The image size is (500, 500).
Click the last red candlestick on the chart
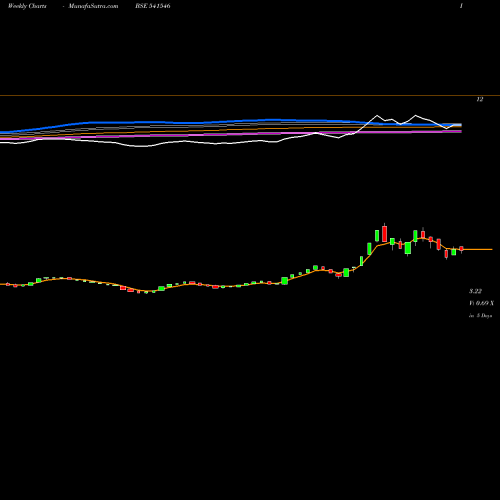pos(462,249)
